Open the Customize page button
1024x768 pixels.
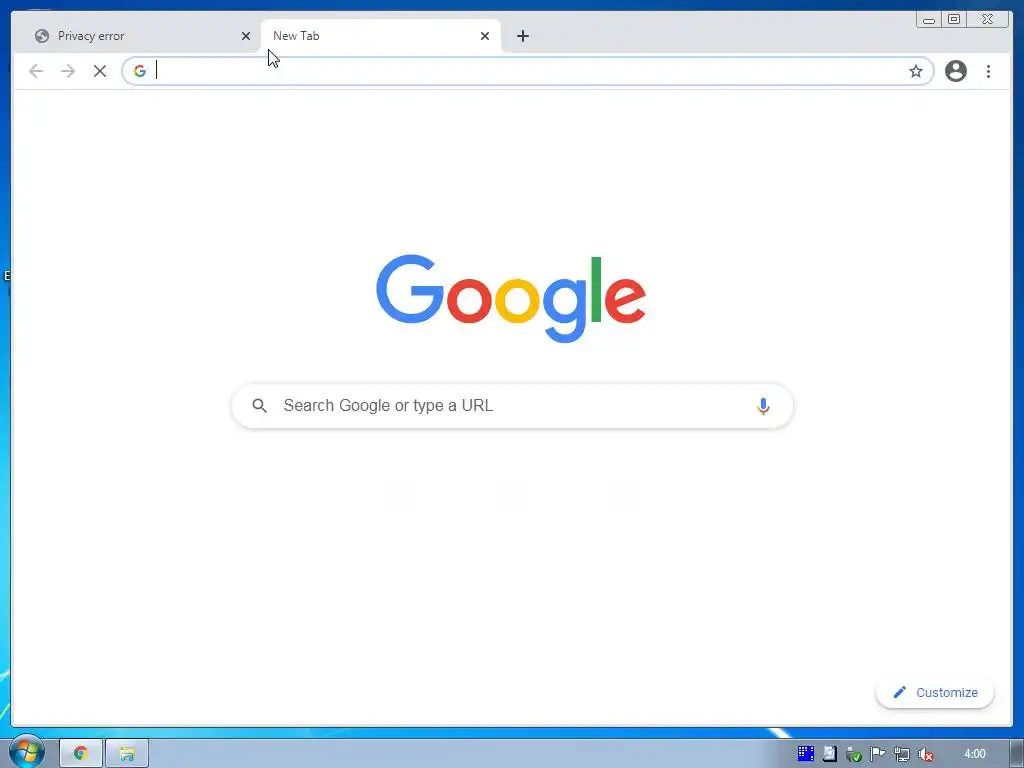[935, 692]
